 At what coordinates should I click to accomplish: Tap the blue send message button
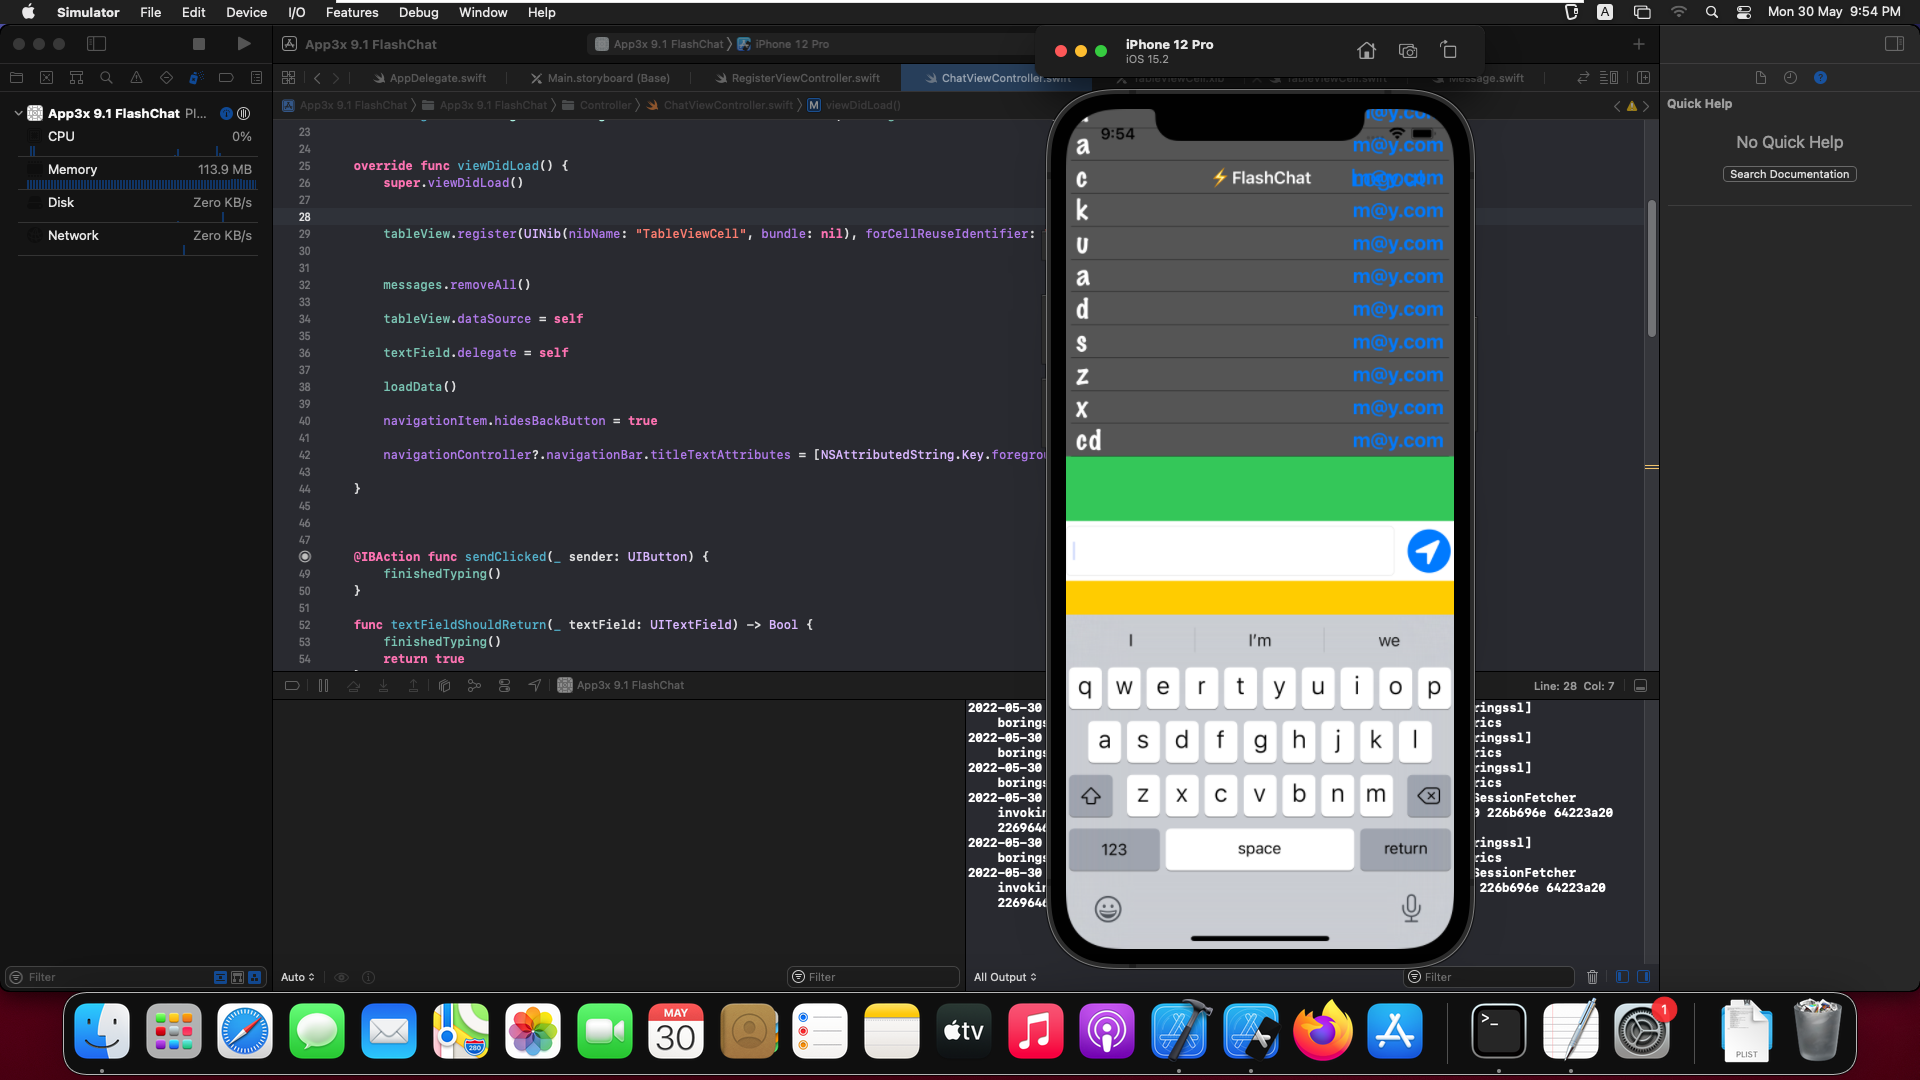click(1428, 551)
